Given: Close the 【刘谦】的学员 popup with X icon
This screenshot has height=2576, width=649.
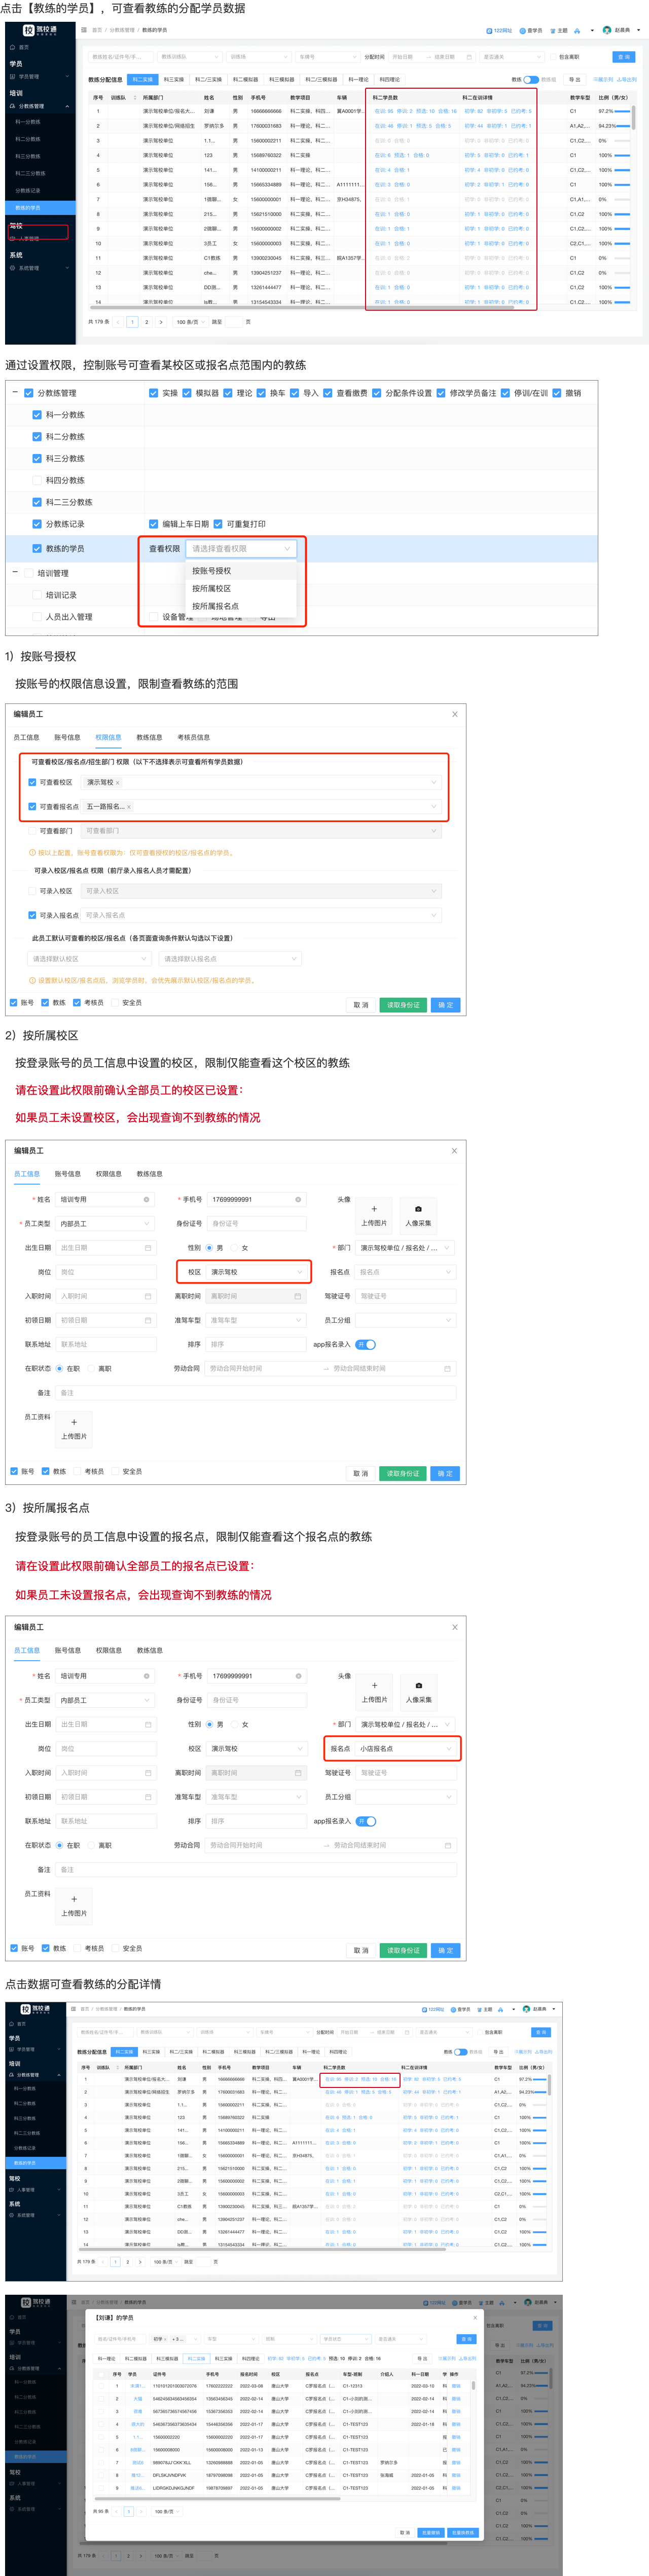Looking at the screenshot, I should pos(475,2317).
